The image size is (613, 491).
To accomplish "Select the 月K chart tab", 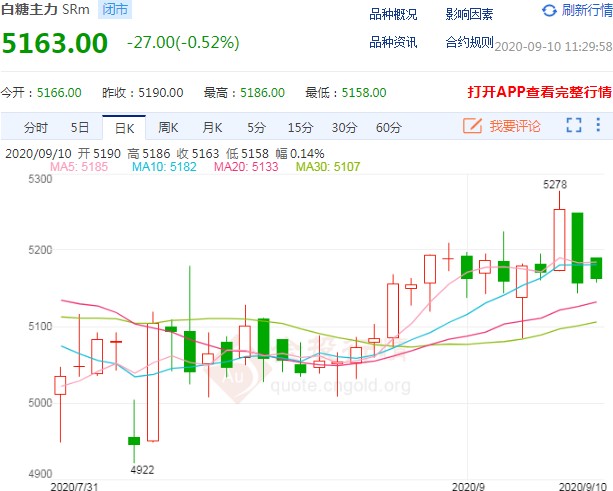I will click(212, 127).
